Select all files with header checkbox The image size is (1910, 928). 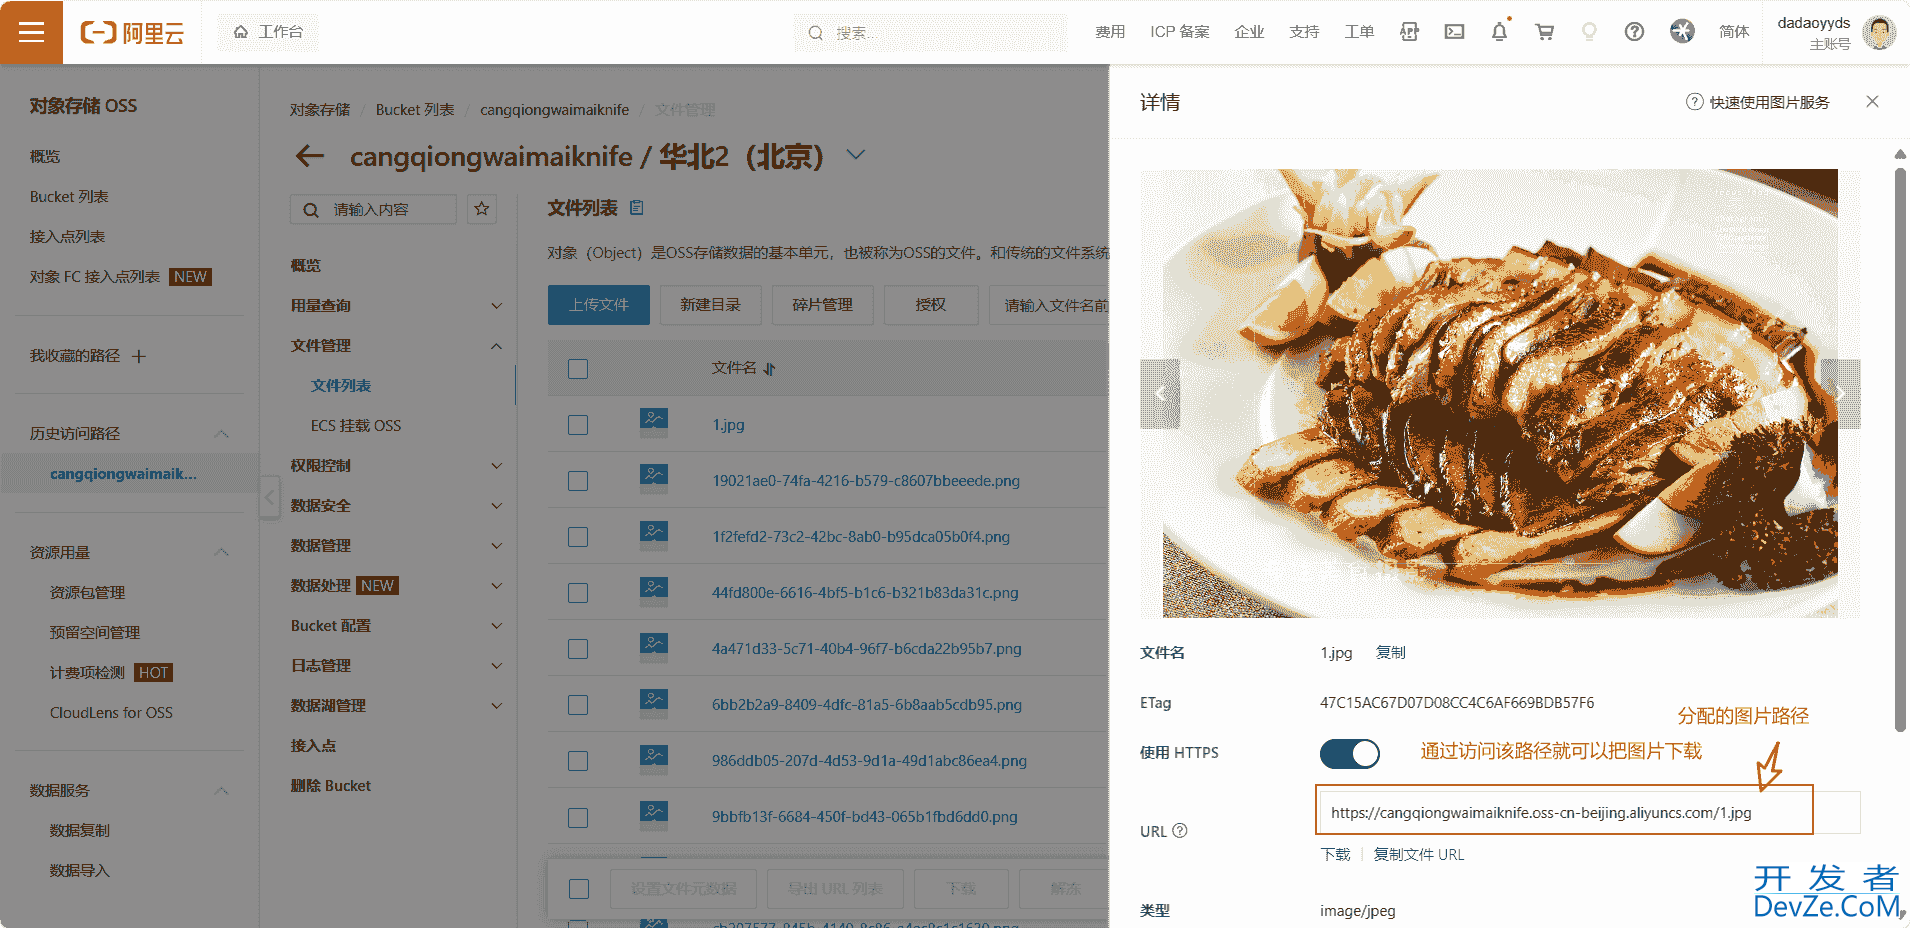(x=578, y=369)
